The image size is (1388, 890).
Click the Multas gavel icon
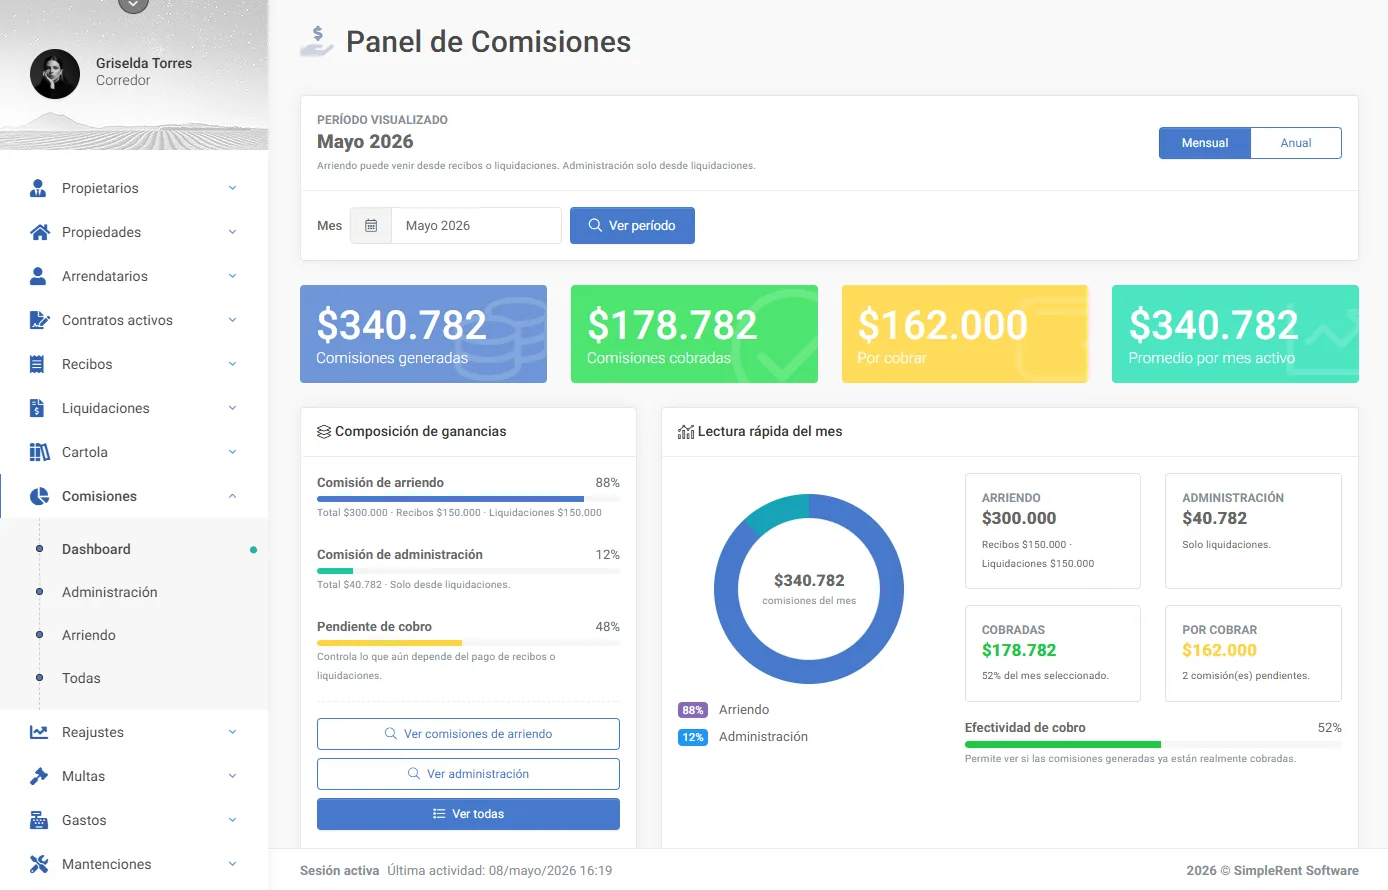click(x=39, y=776)
